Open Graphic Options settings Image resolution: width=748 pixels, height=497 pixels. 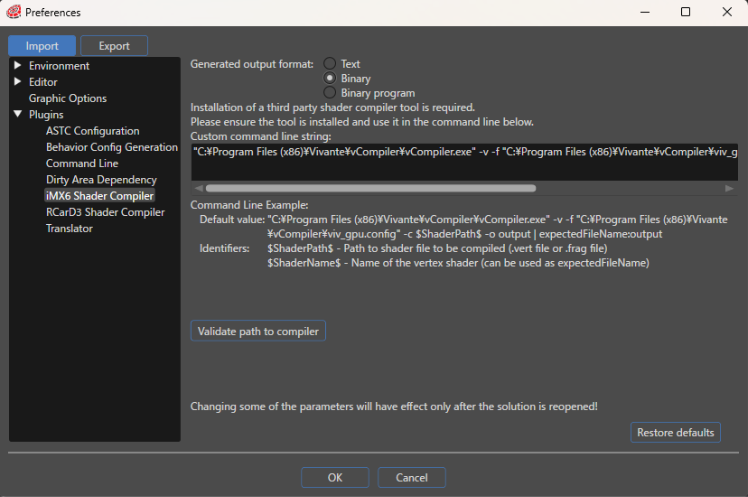[68, 98]
